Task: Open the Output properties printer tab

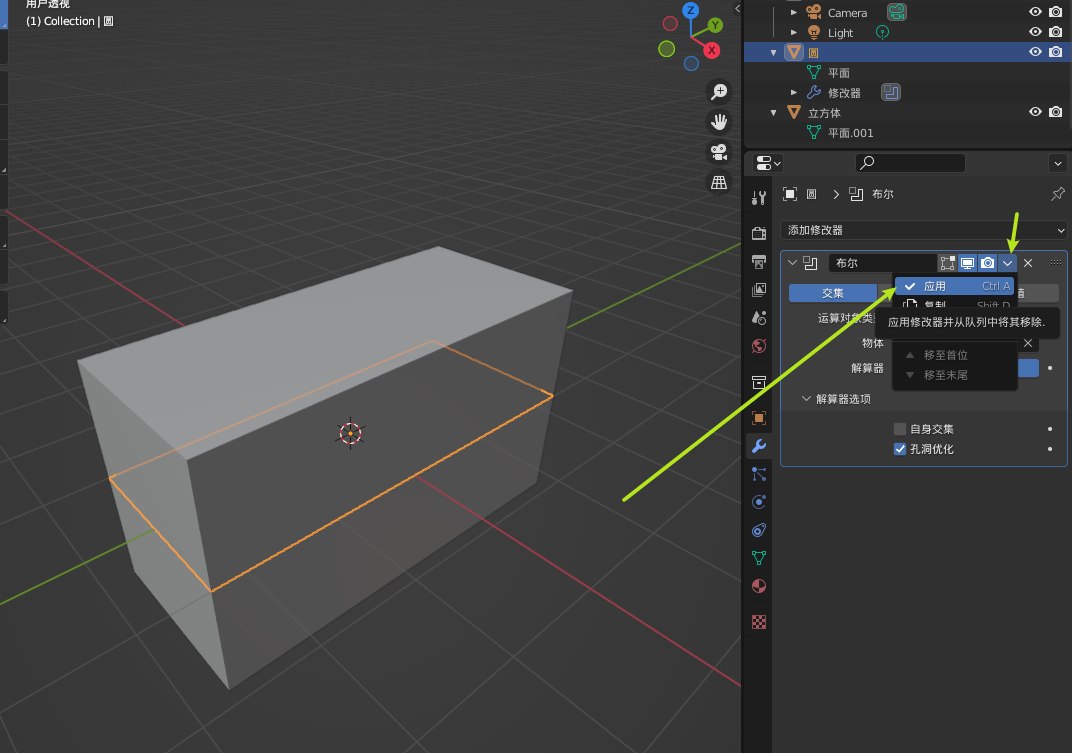Action: [759, 261]
